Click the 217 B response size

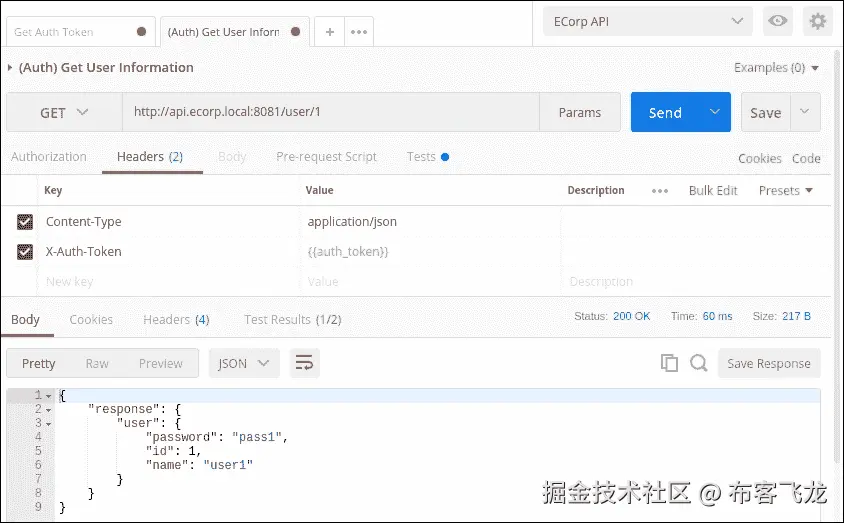(796, 316)
